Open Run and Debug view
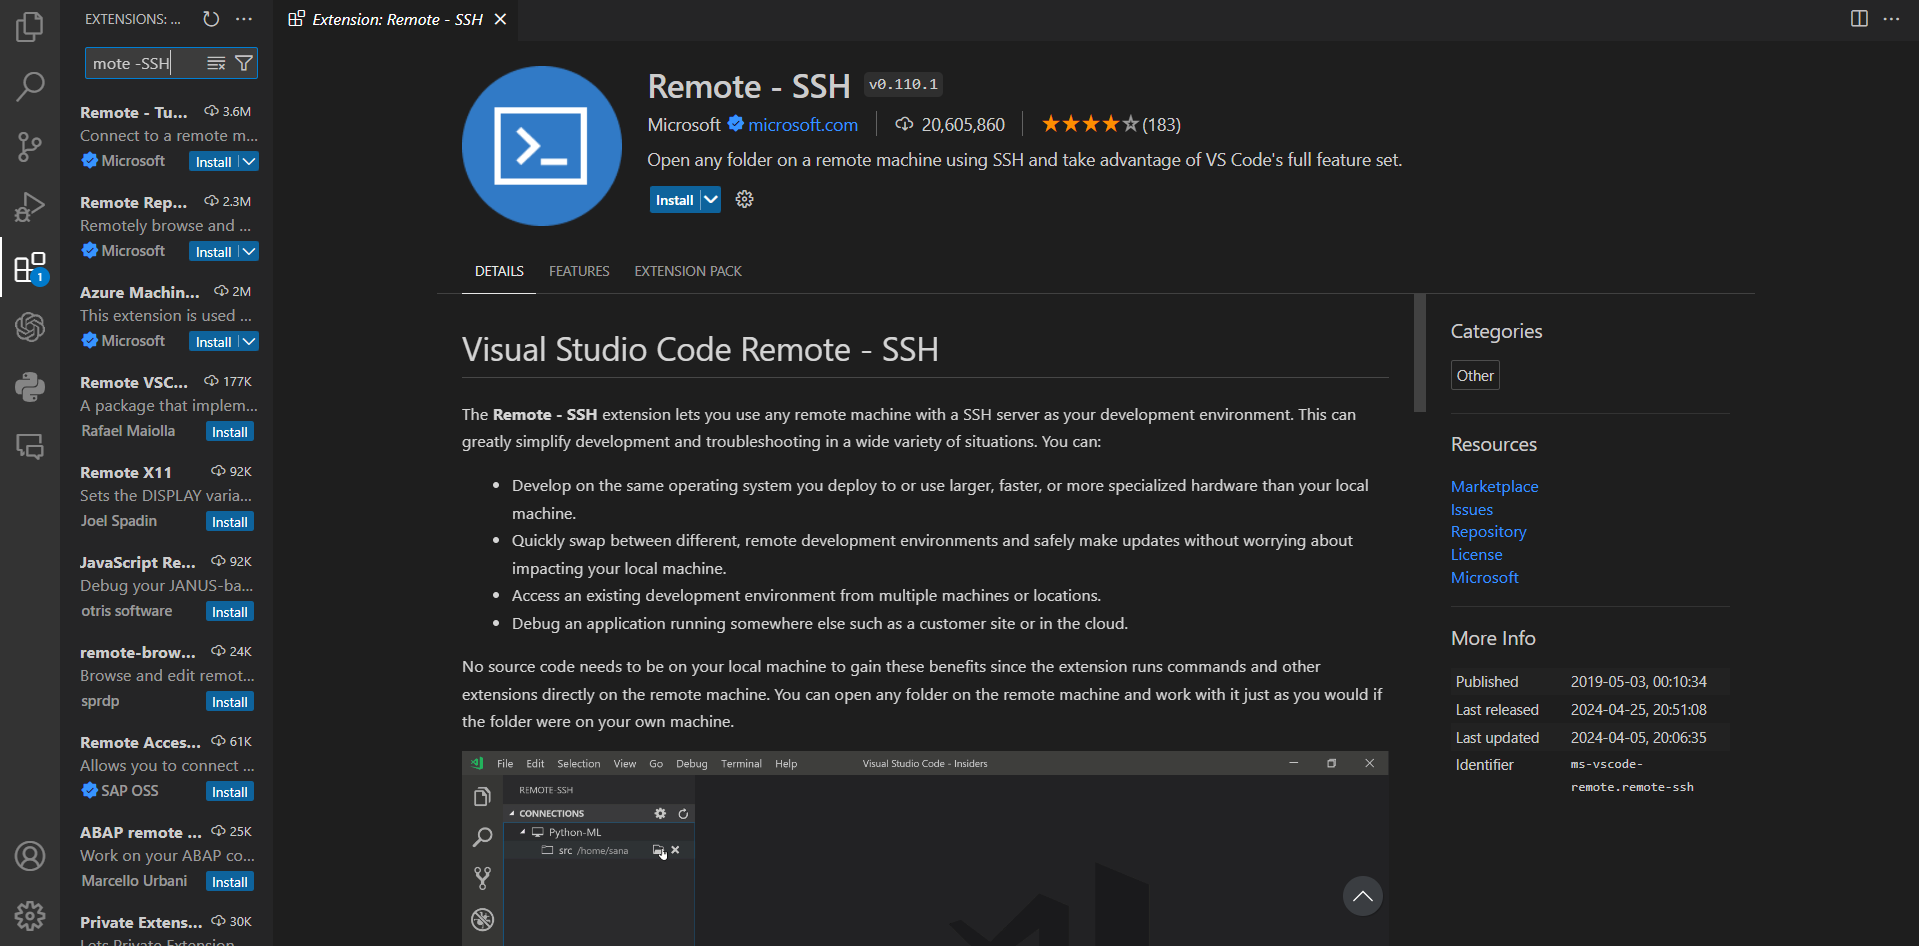 pyautogui.click(x=30, y=207)
